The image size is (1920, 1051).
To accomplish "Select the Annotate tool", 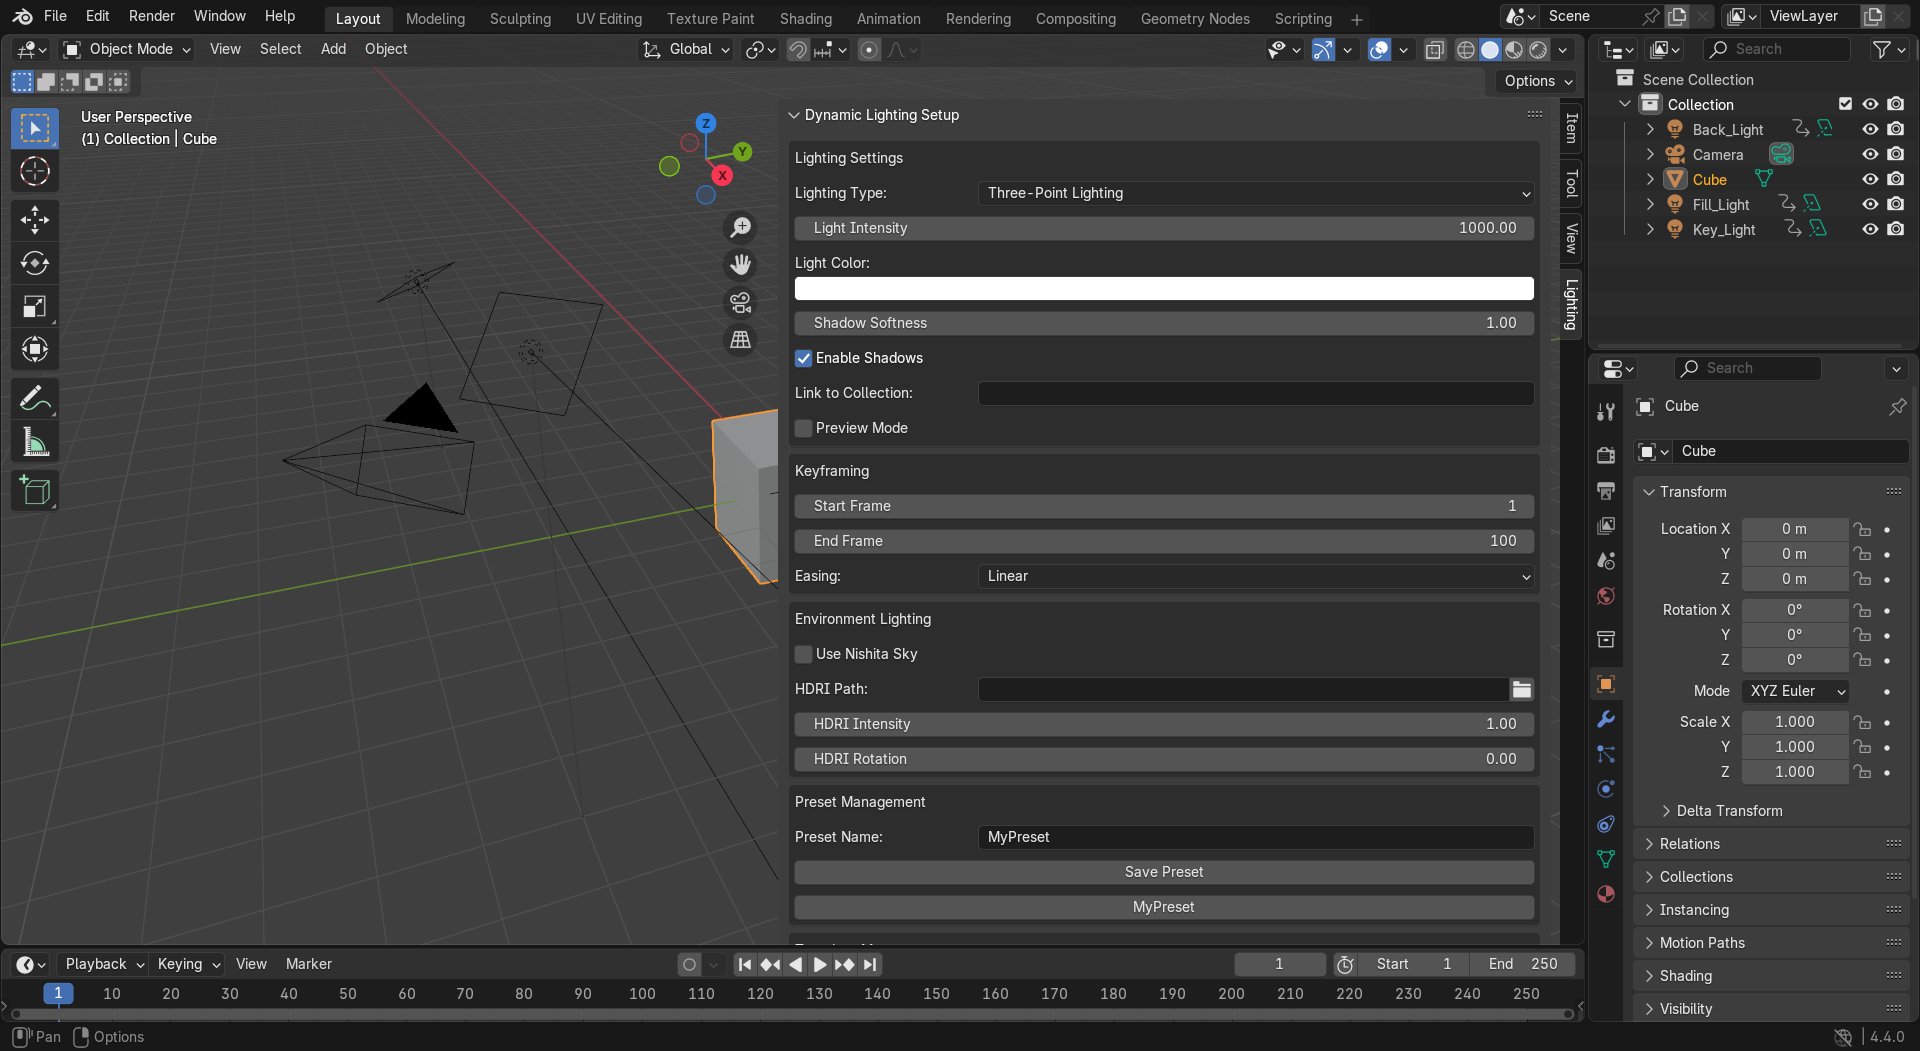I will (35, 399).
